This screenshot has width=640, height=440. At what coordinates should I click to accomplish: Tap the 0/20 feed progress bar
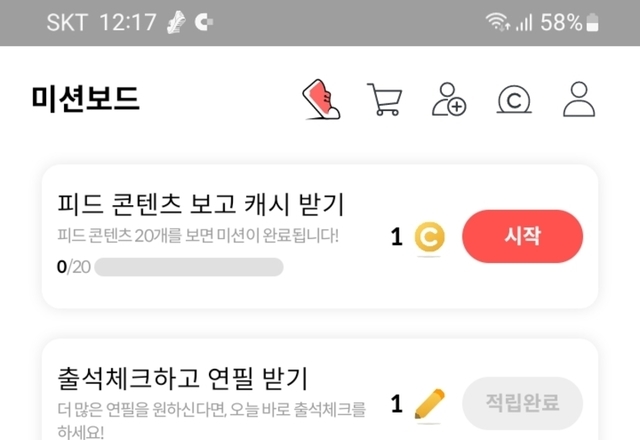[x=188, y=267]
